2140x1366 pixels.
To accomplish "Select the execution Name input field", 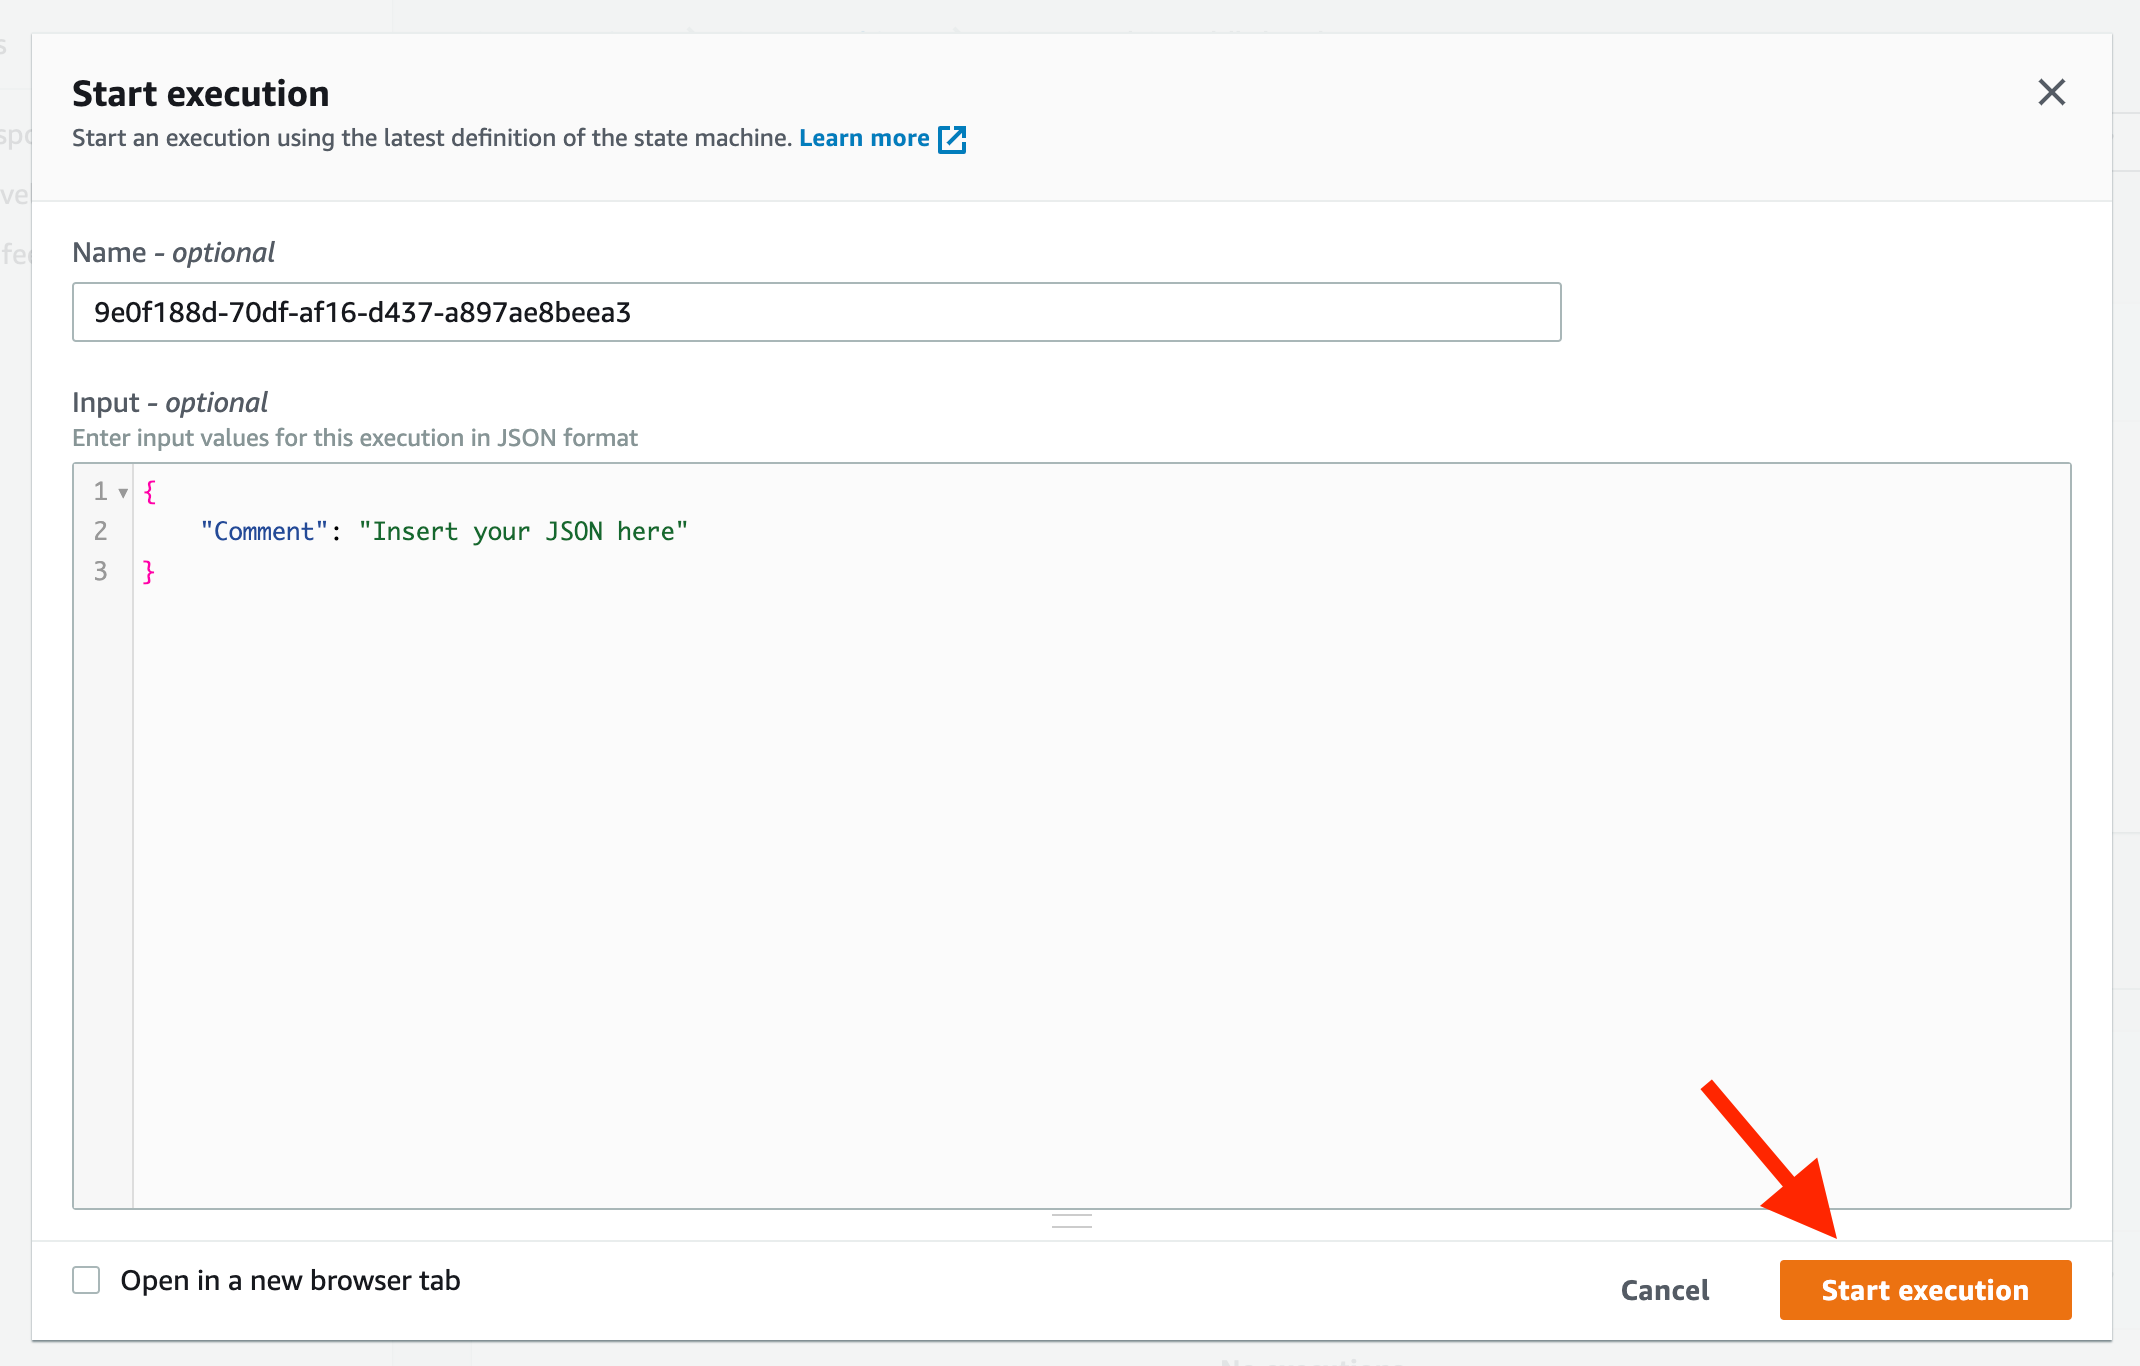I will coord(817,310).
